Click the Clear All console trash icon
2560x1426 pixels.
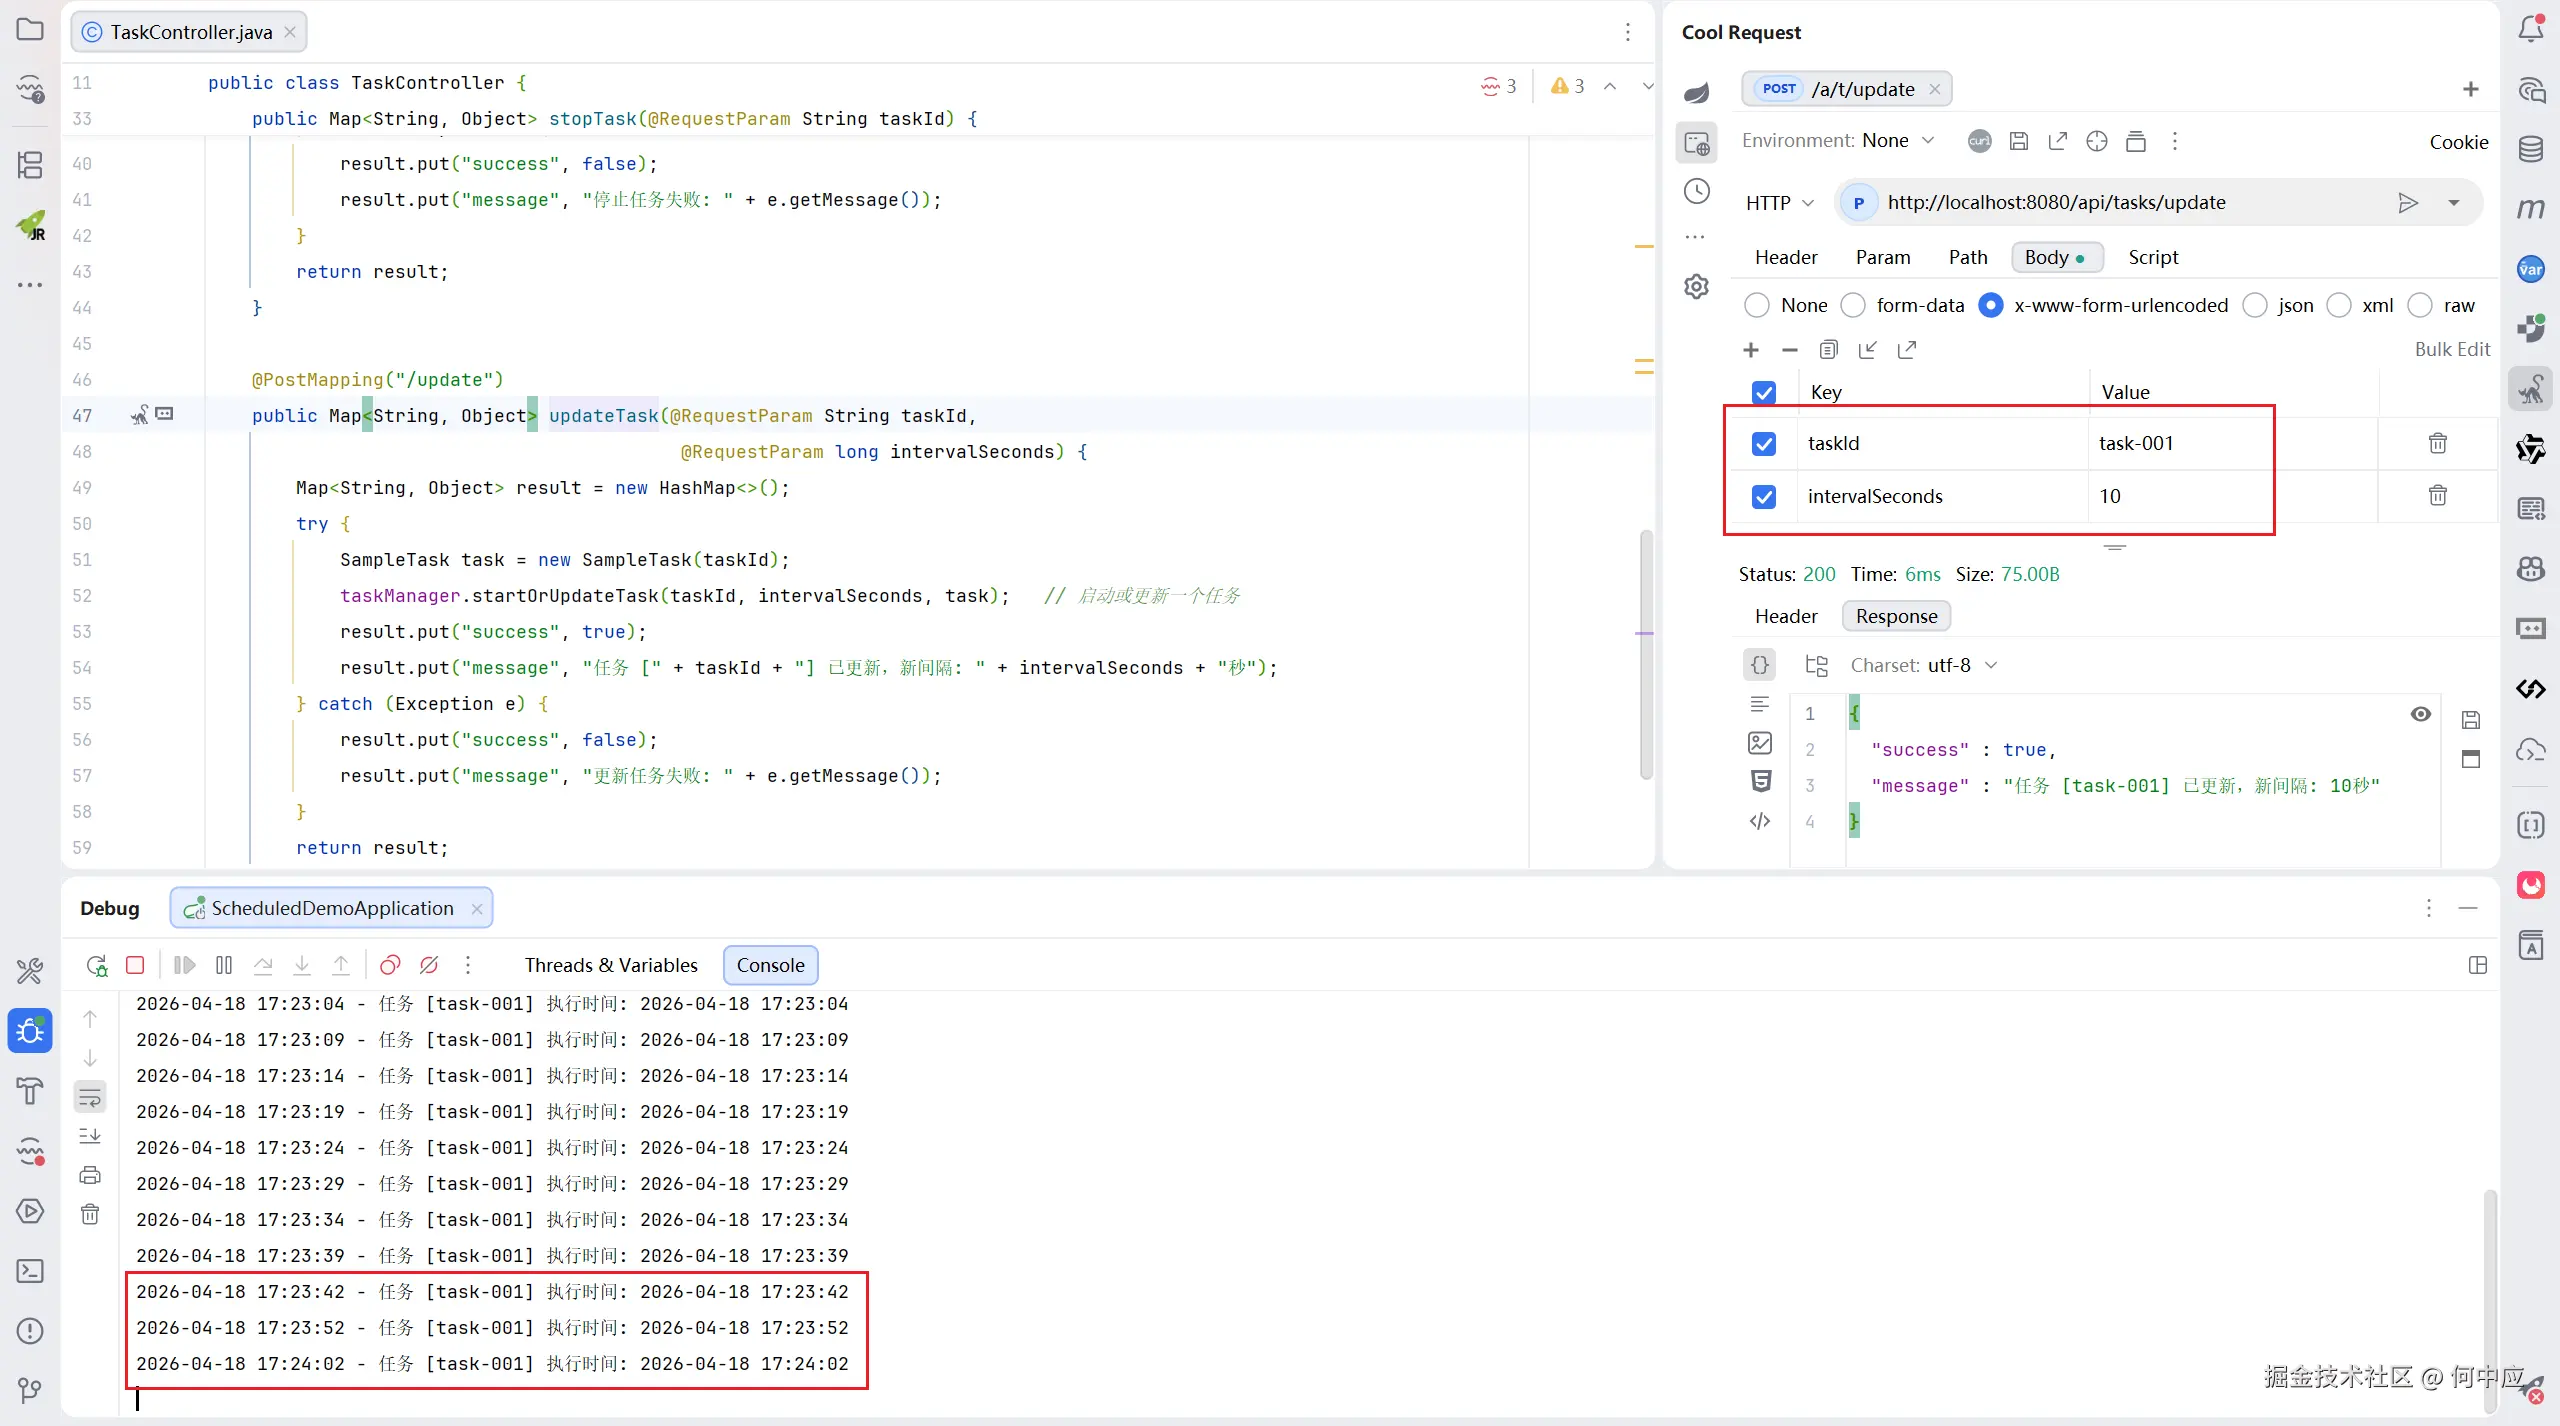pos(90,1214)
